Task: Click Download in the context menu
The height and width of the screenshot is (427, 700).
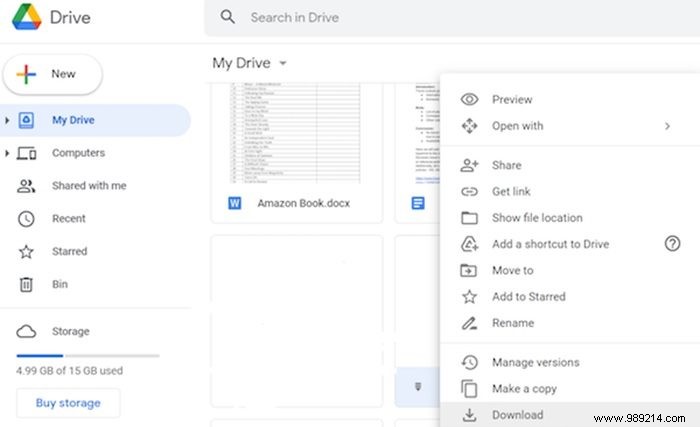Action: [x=570, y=415]
